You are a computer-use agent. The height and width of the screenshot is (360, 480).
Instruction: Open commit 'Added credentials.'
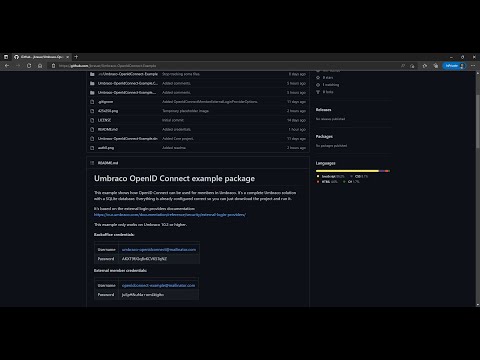pyautogui.click(x=176, y=129)
